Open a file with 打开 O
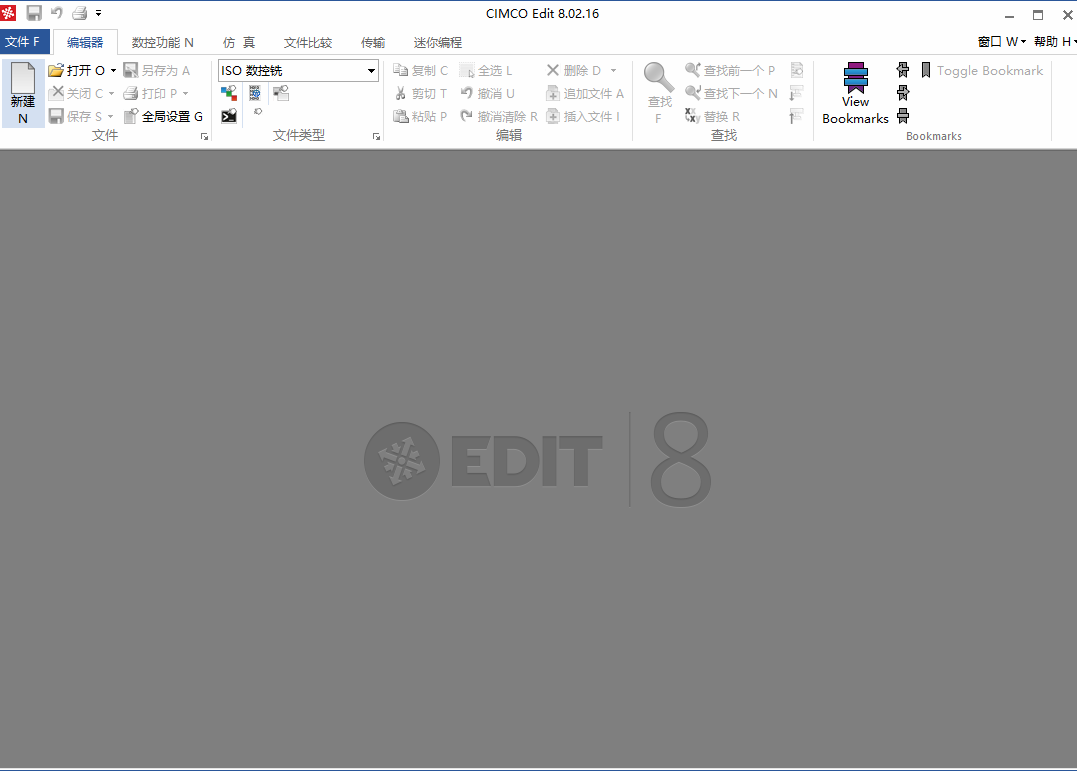Viewport: 1077px width, 771px height. [x=77, y=70]
